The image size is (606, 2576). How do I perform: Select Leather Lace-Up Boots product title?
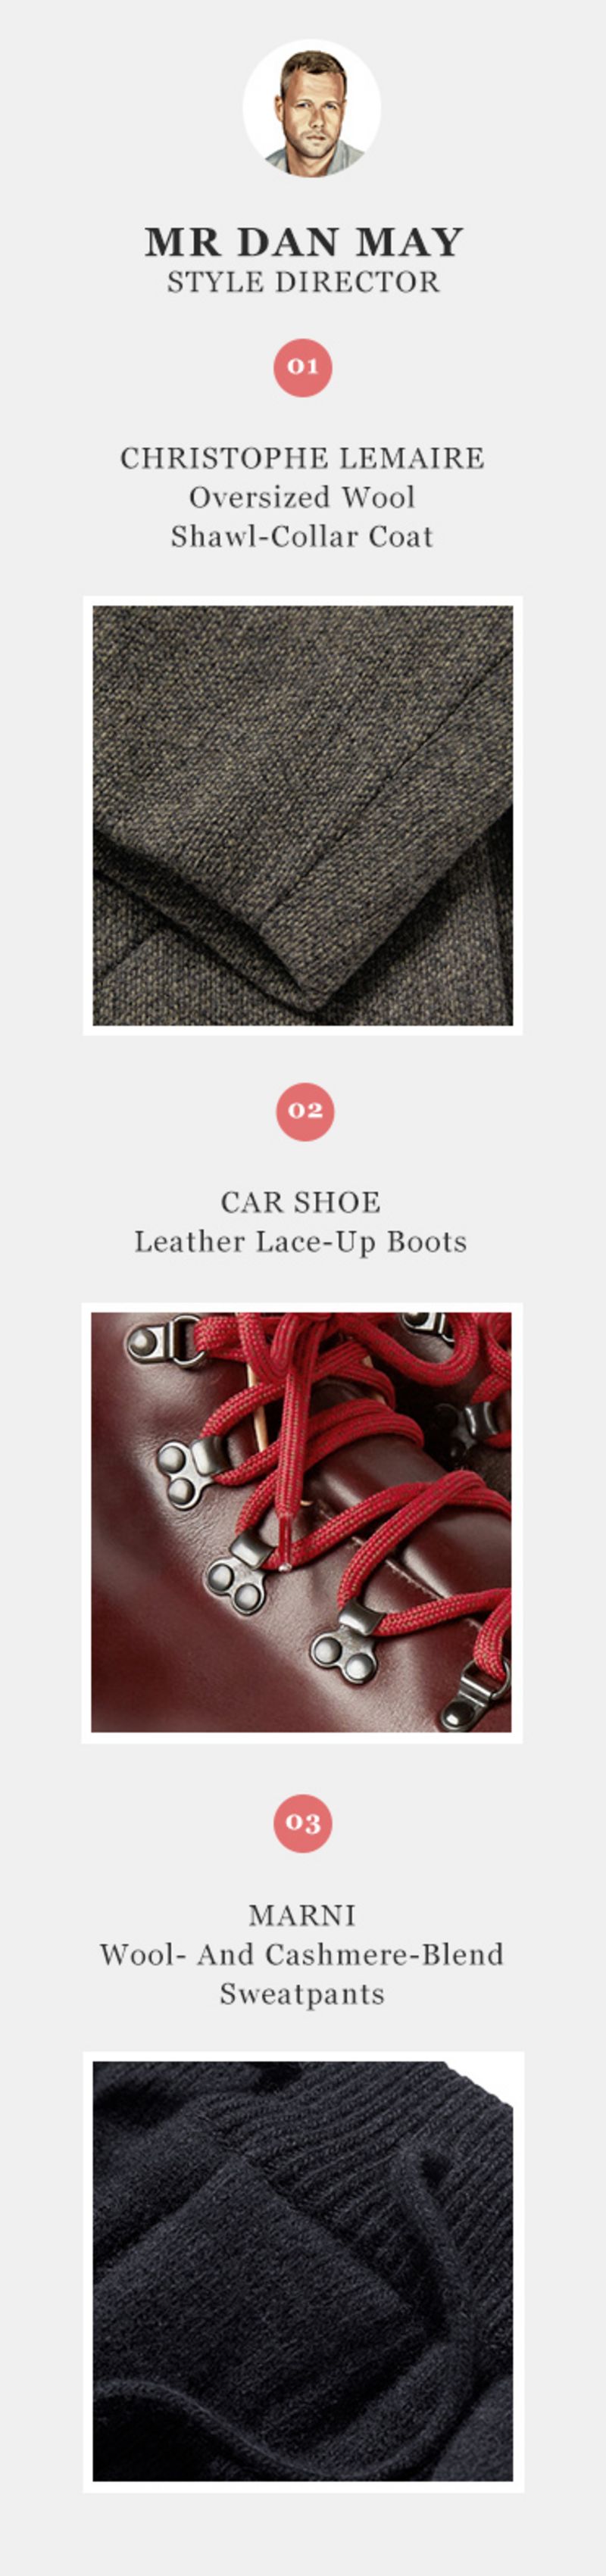pyautogui.click(x=301, y=1242)
